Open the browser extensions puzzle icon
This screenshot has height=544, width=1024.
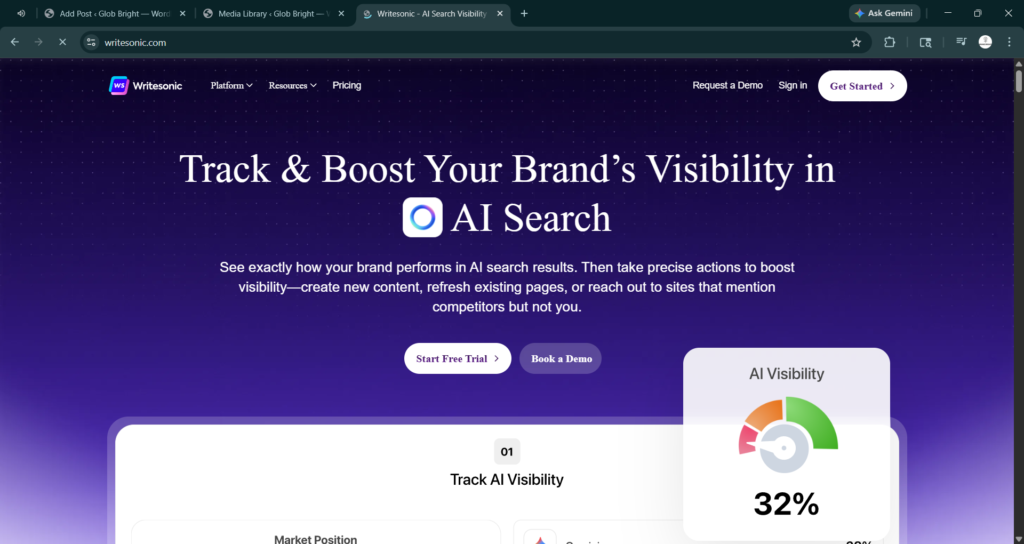coord(890,42)
